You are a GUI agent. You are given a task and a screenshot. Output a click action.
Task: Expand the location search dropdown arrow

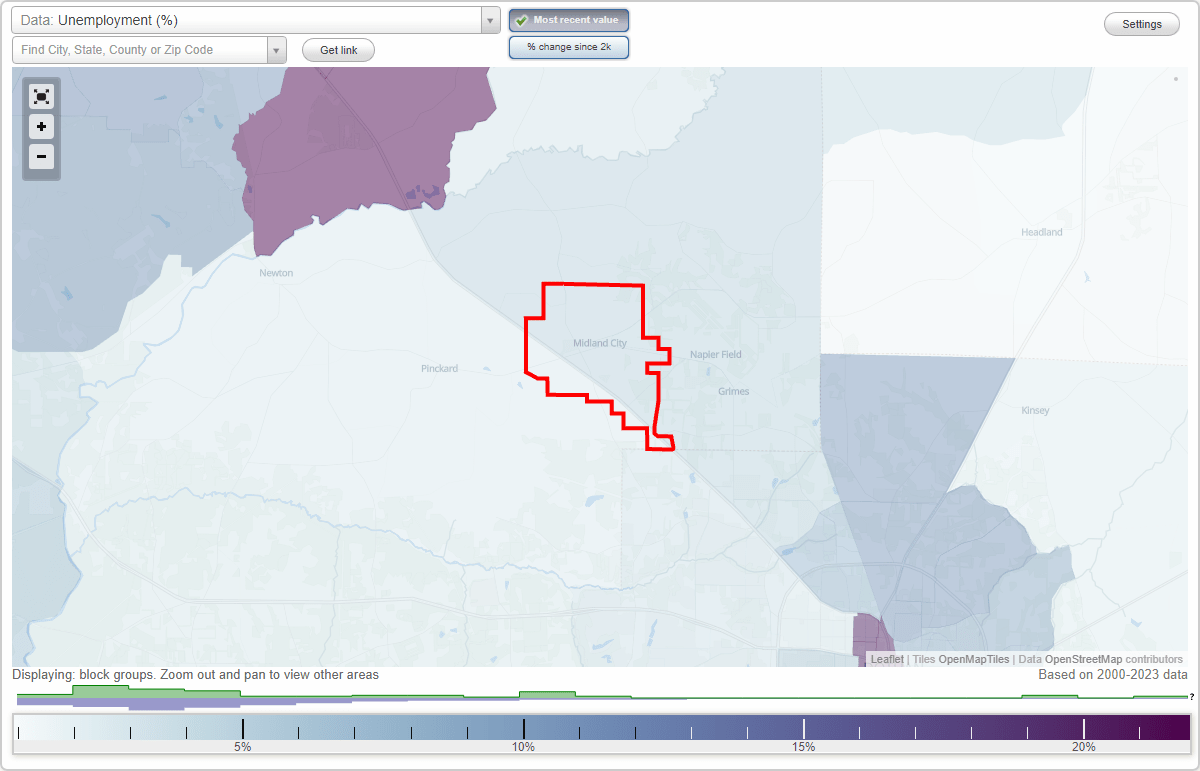point(277,50)
